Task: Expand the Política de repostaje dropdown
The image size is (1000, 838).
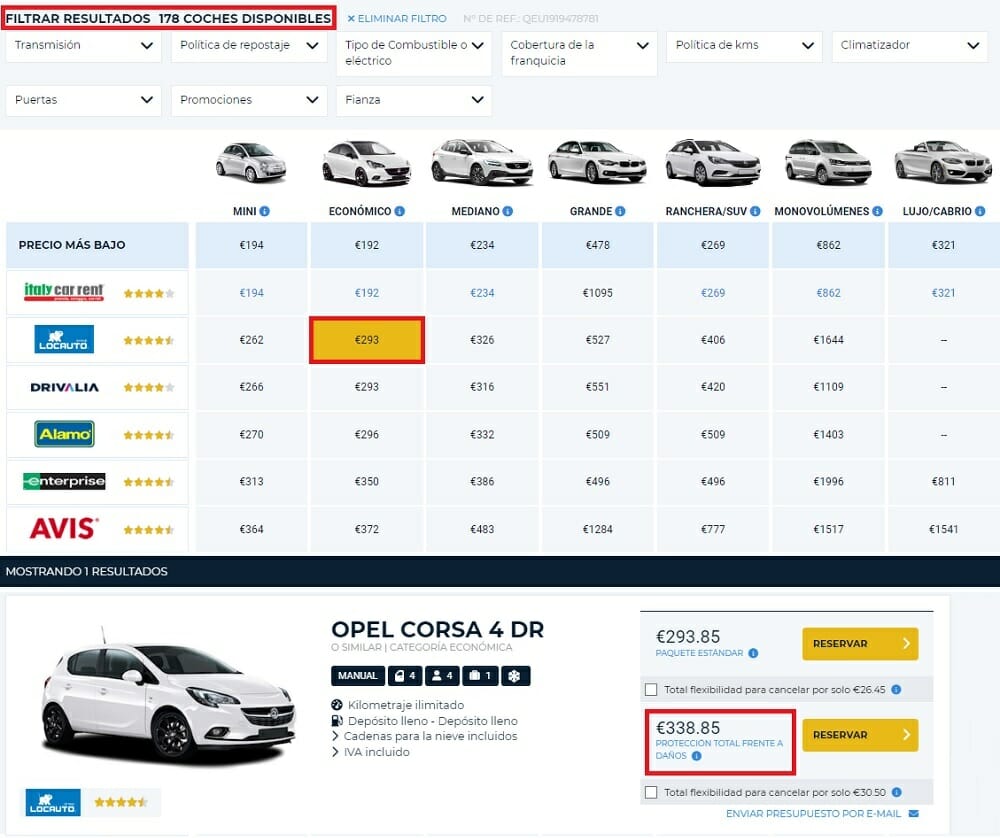Action: (x=249, y=46)
